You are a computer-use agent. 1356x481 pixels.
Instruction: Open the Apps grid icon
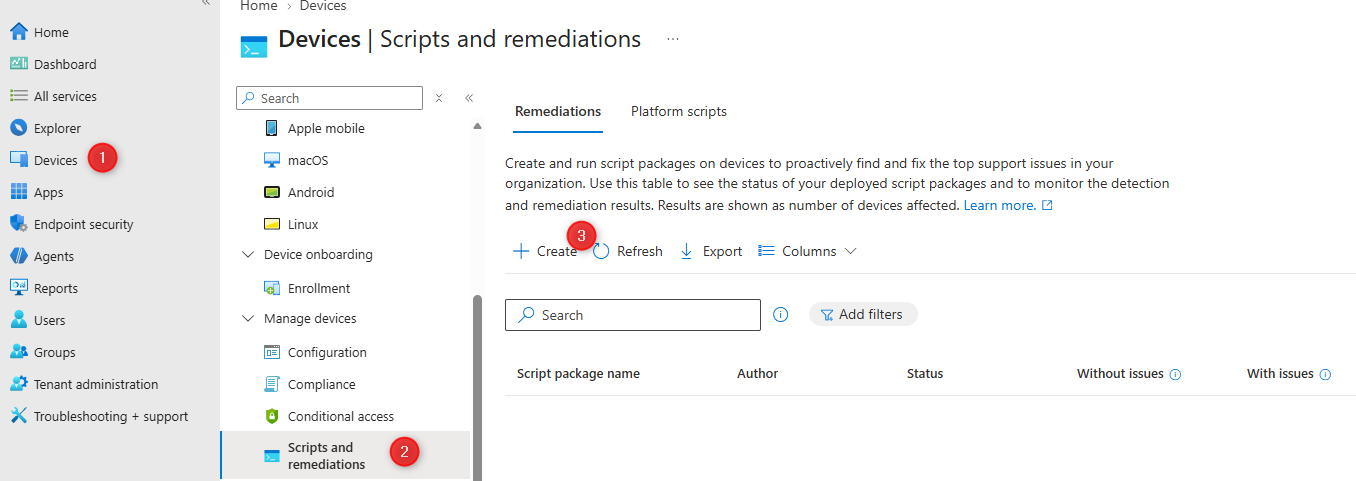(18, 192)
